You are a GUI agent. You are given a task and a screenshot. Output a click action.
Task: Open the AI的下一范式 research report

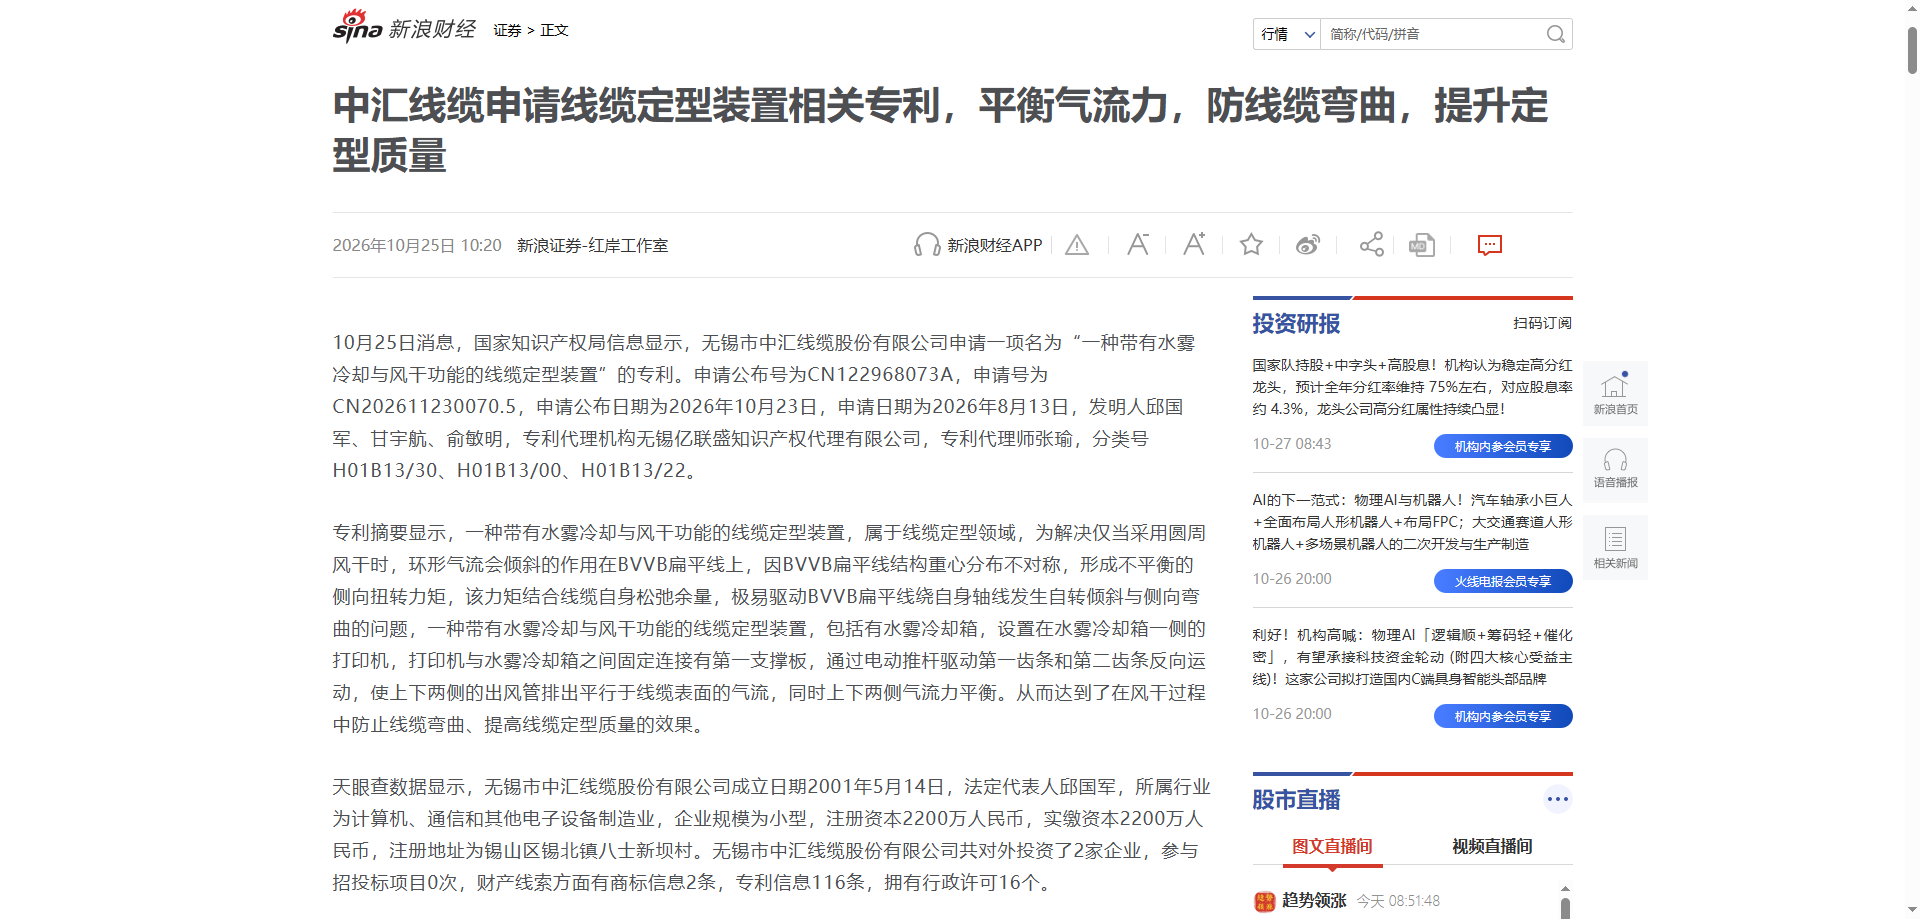coord(1412,522)
